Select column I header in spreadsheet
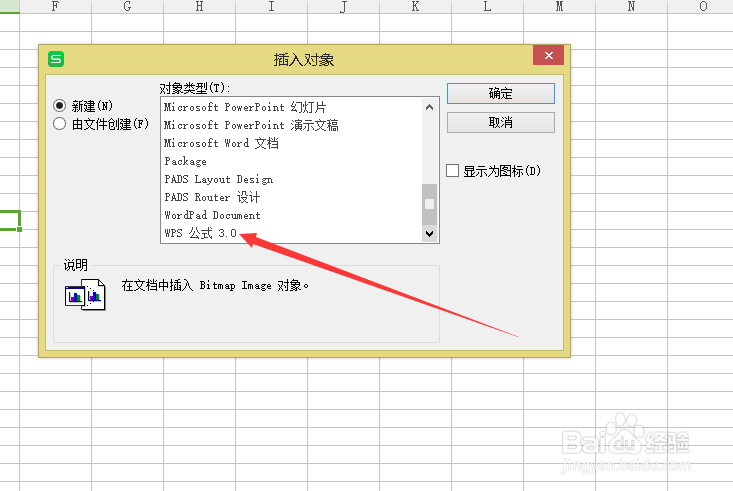 (272, 7)
